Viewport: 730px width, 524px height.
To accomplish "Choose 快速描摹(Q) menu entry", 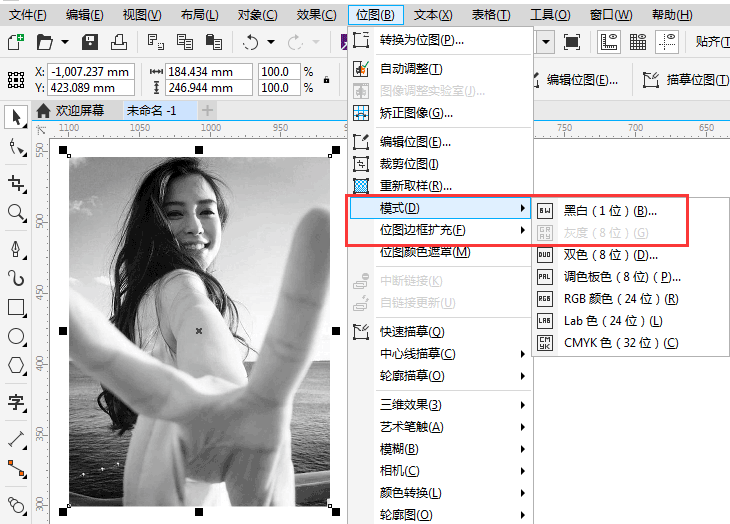I will 440,332.
